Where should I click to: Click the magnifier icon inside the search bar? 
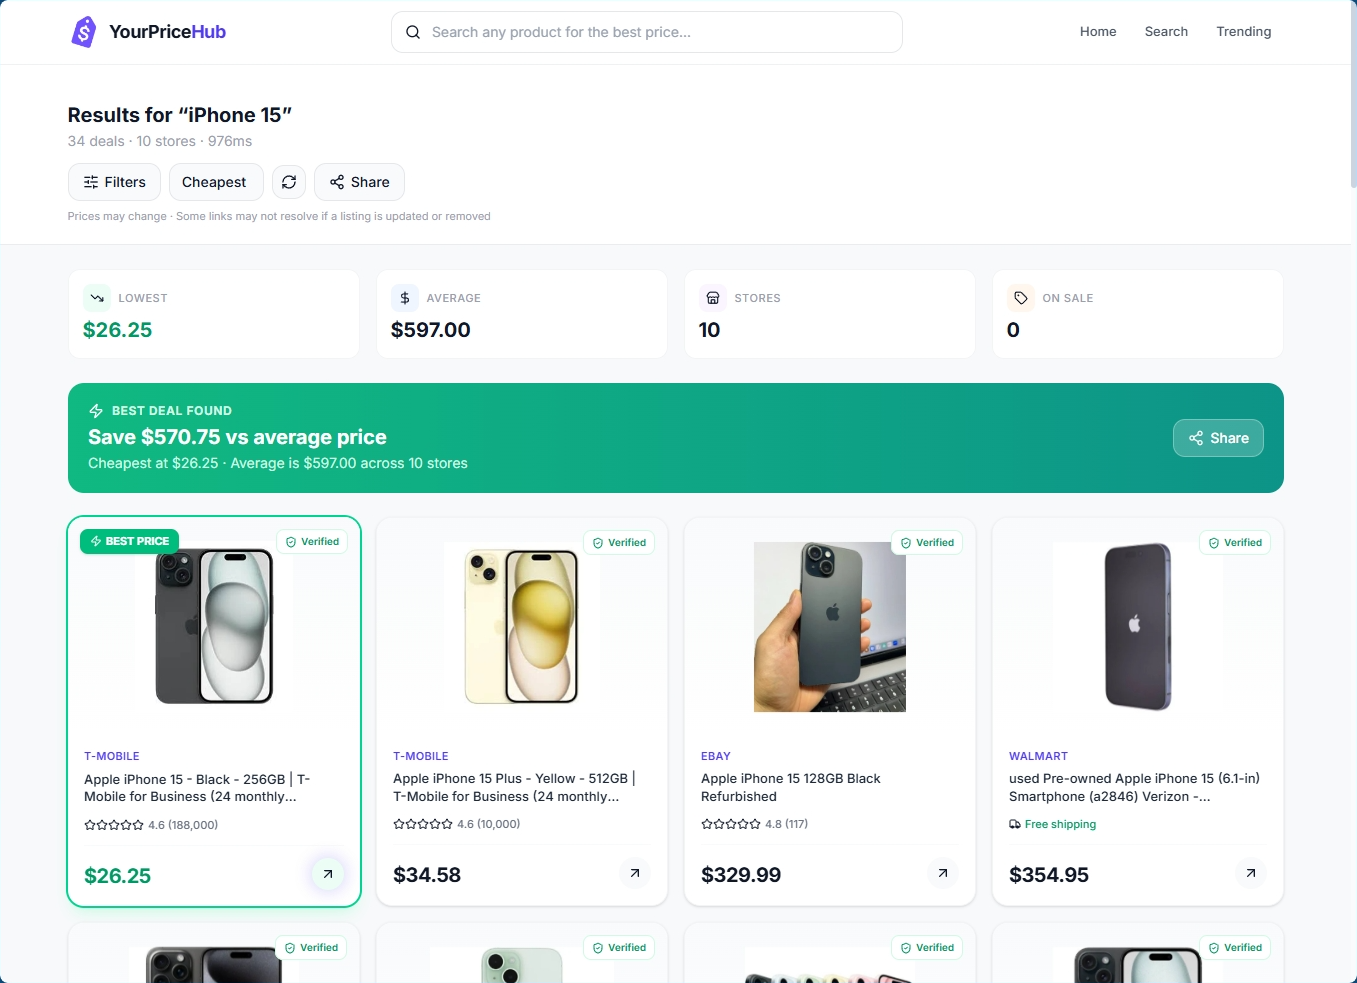413,32
